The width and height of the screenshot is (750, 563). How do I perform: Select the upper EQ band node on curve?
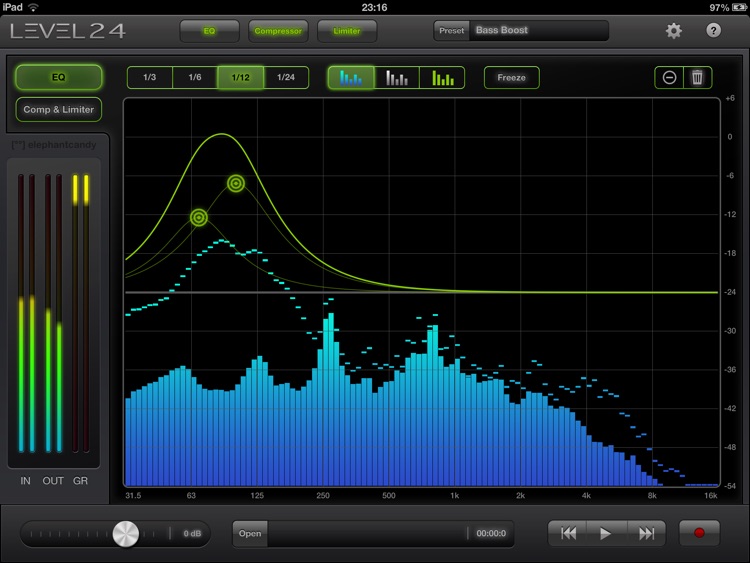point(236,183)
